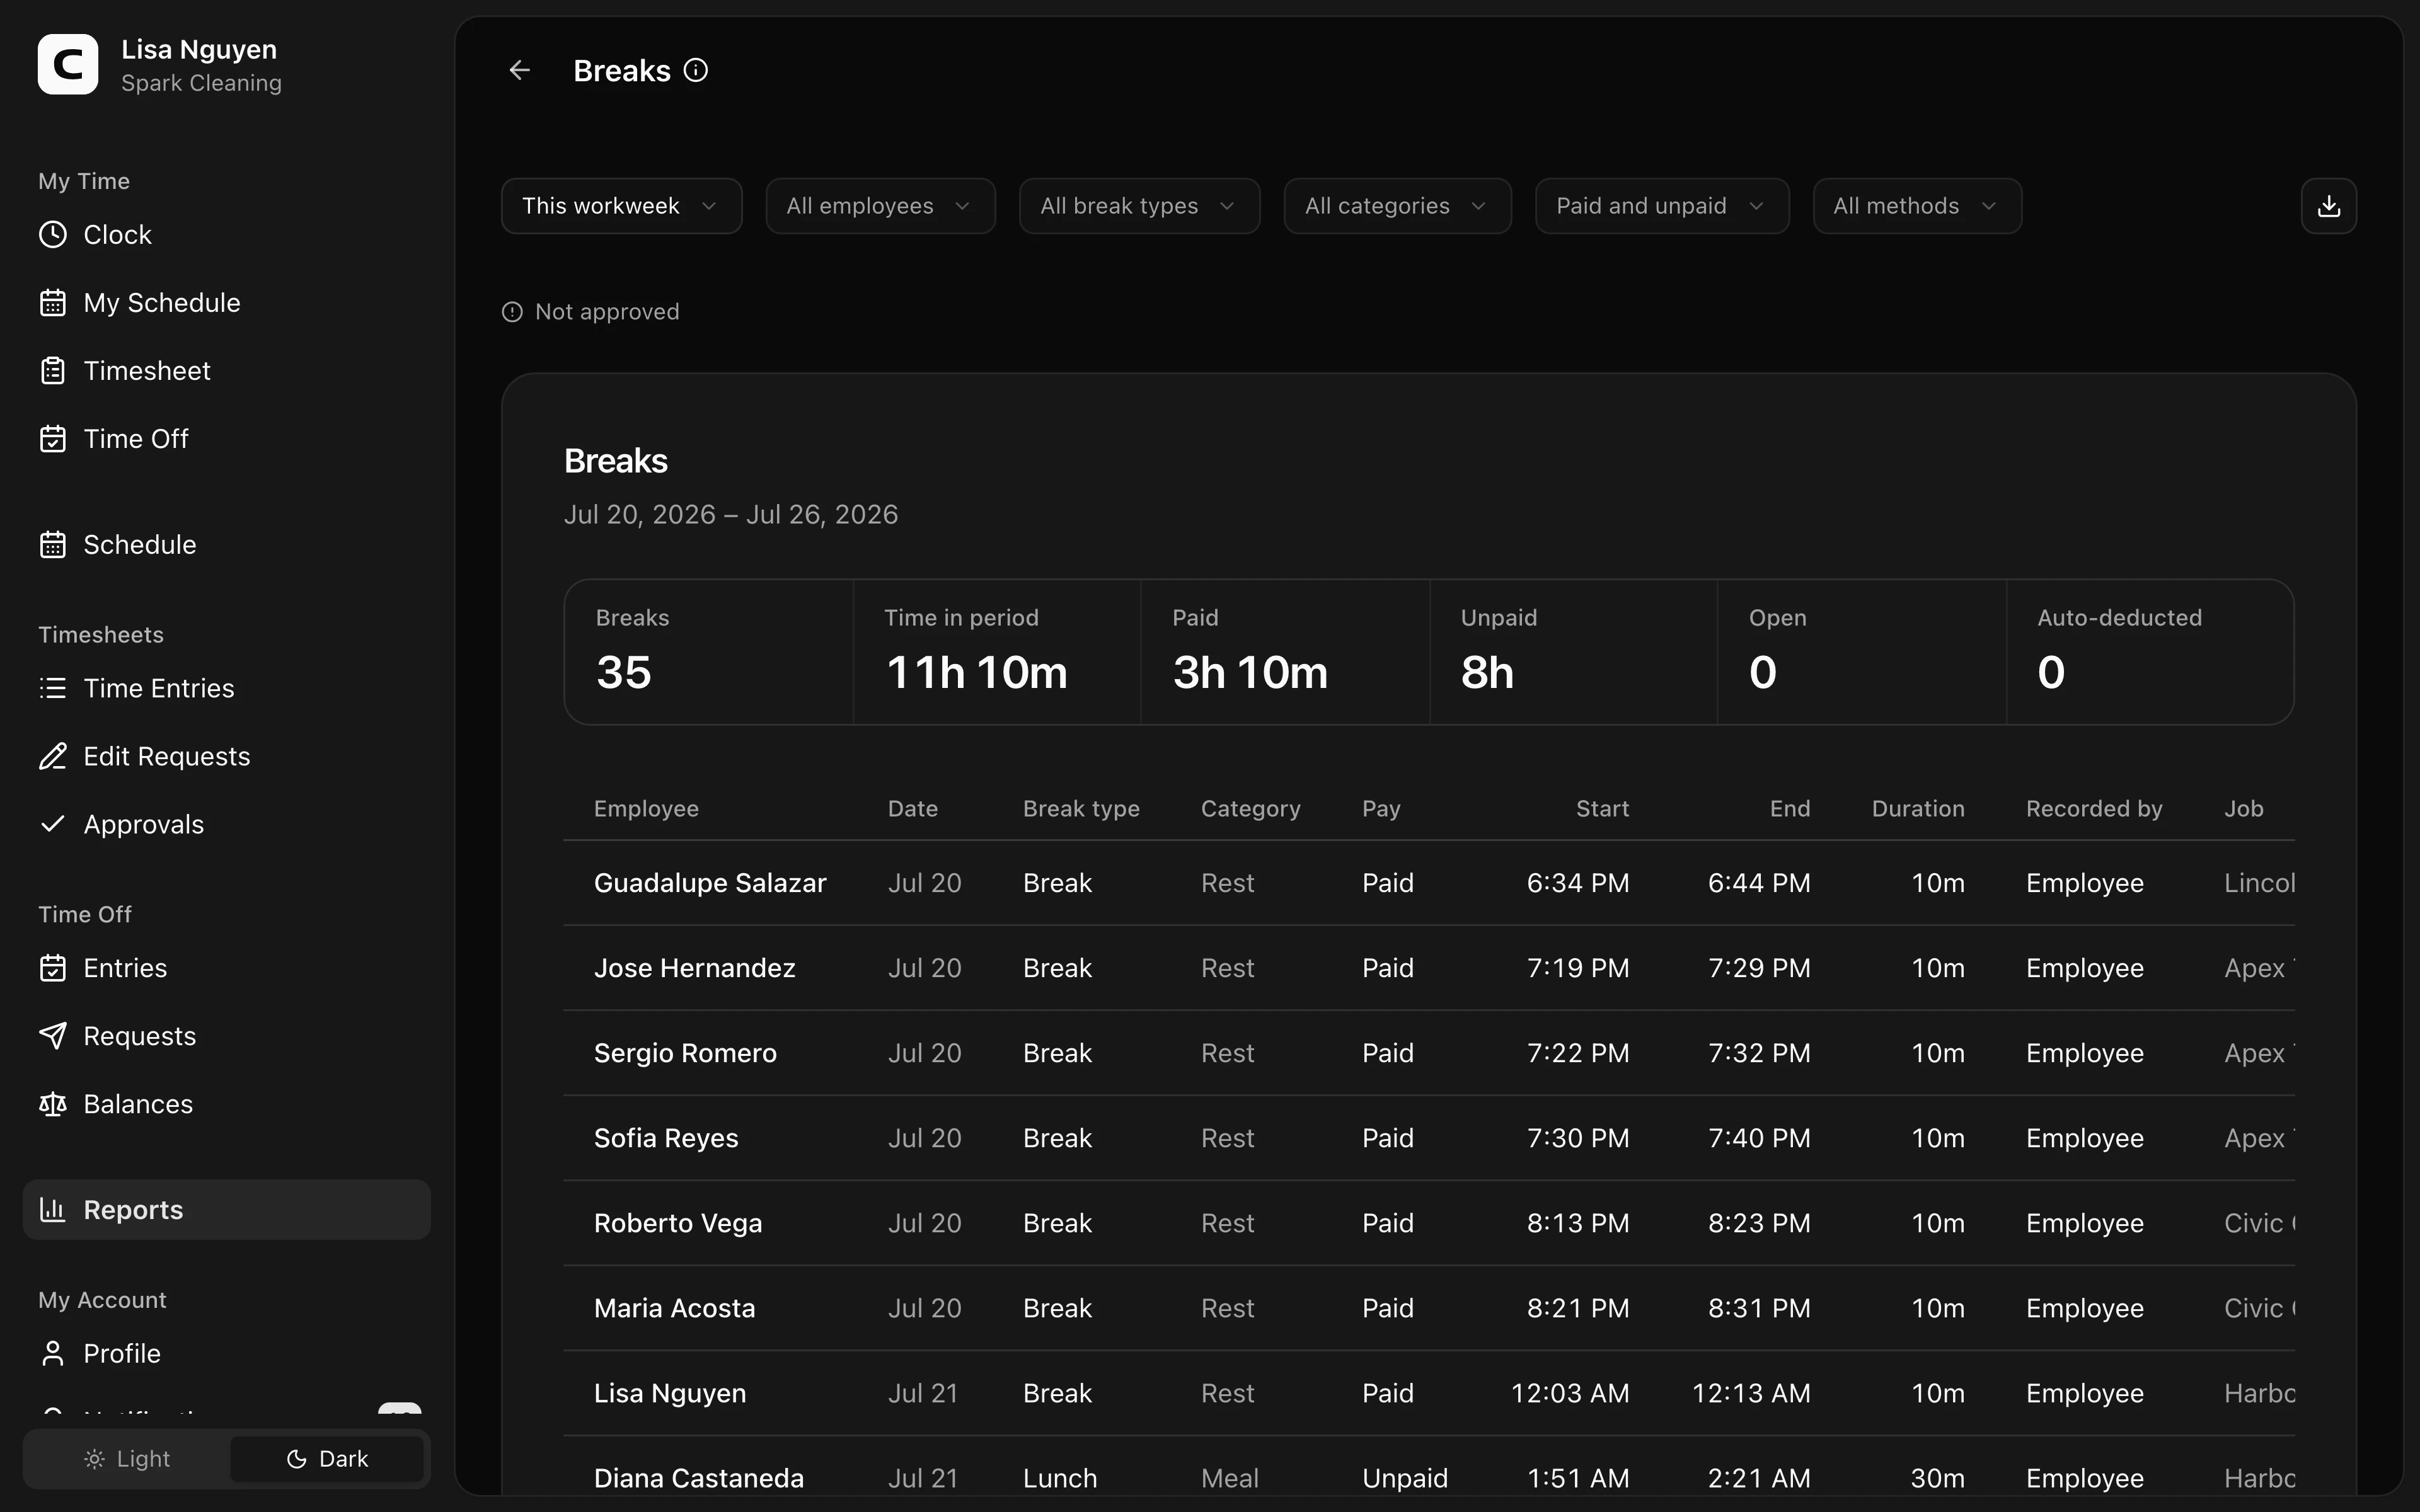Switch to Light theme
2420x1512 pixels.
tap(127, 1459)
